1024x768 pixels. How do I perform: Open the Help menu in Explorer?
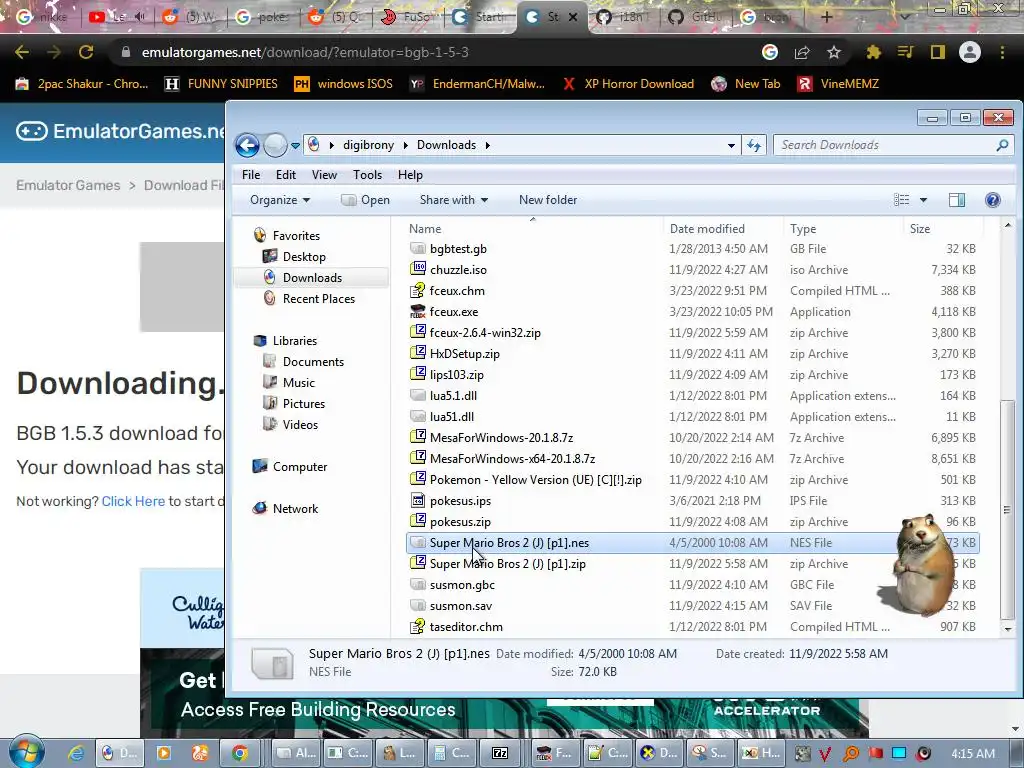(x=410, y=174)
